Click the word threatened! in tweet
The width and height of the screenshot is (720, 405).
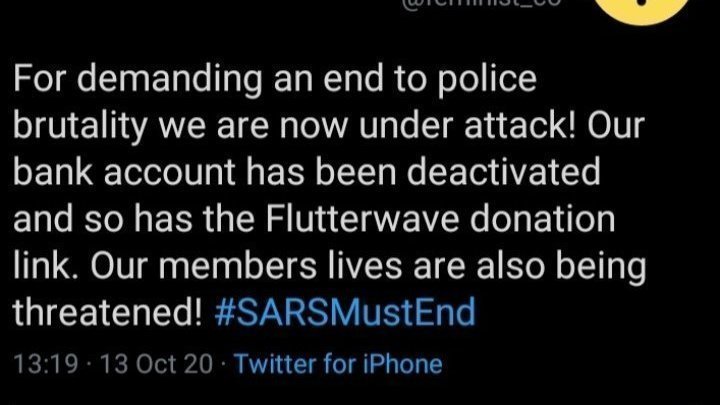click(x=107, y=312)
